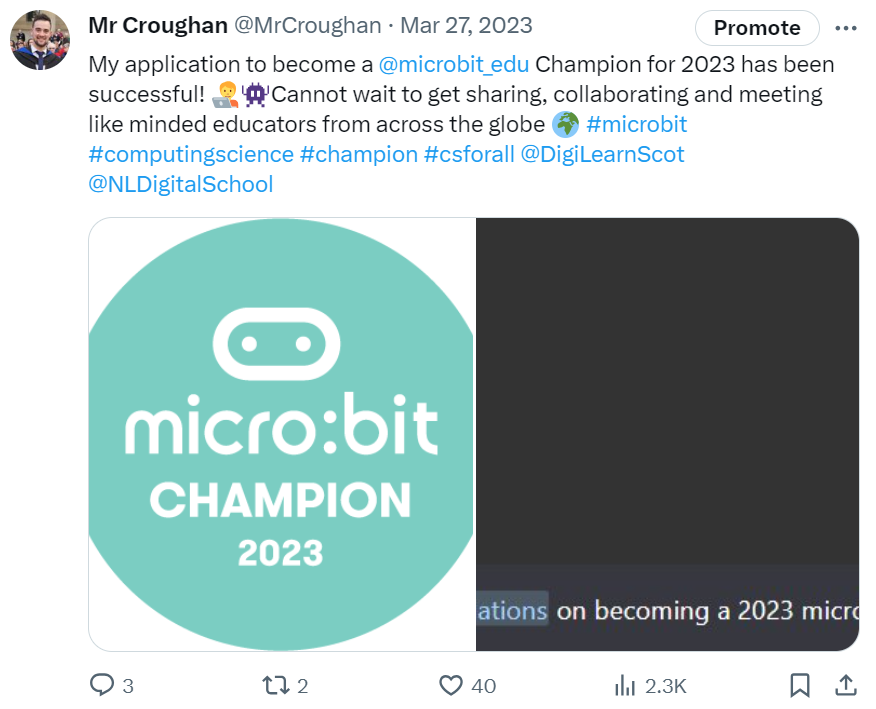Viewport: 876px width, 709px height.
Task: Click the repost arrows icon
Action: coord(274,685)
